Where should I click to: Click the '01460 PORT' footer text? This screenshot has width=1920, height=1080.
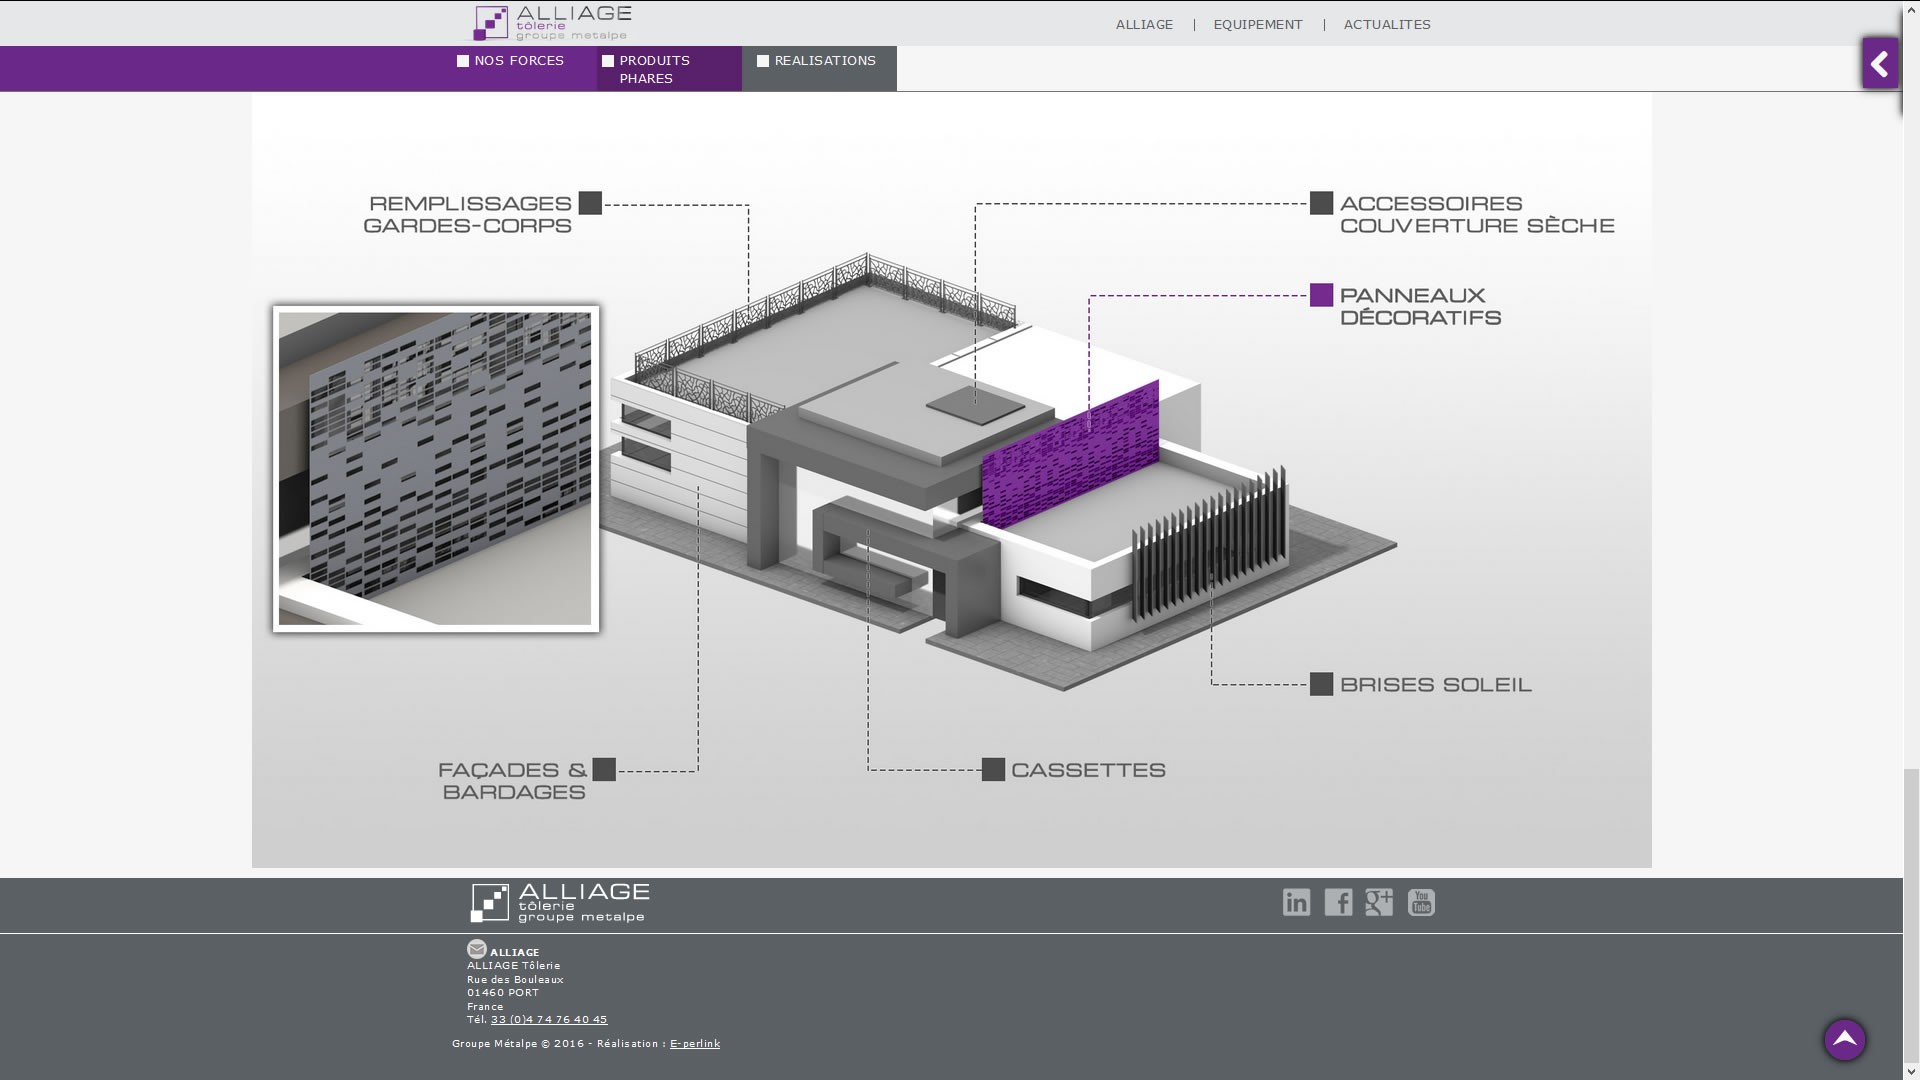503,993
